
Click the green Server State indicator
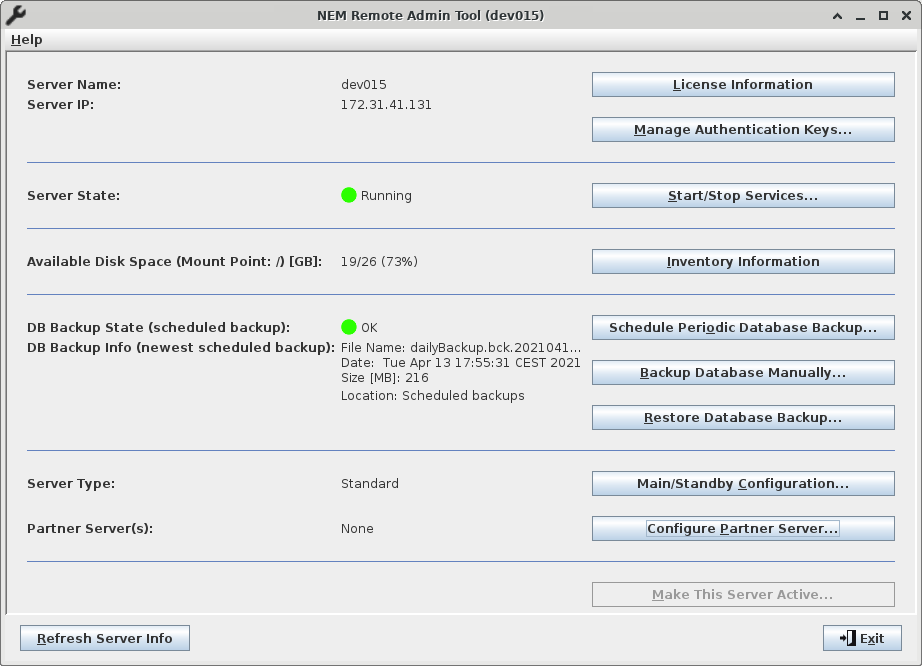349,195
